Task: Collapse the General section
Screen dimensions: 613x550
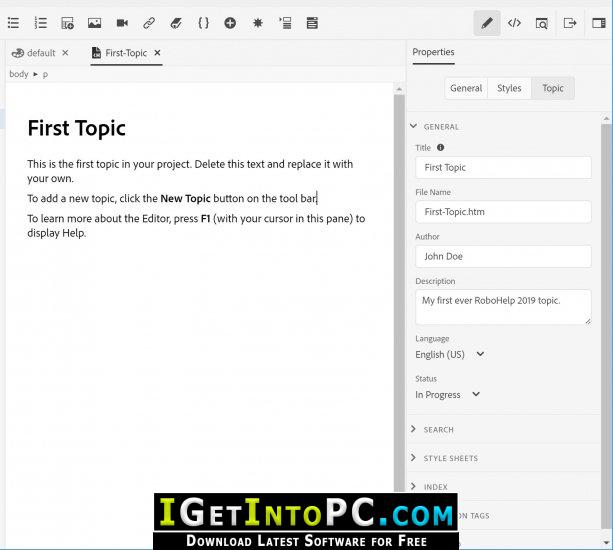Action: point(414,127)
